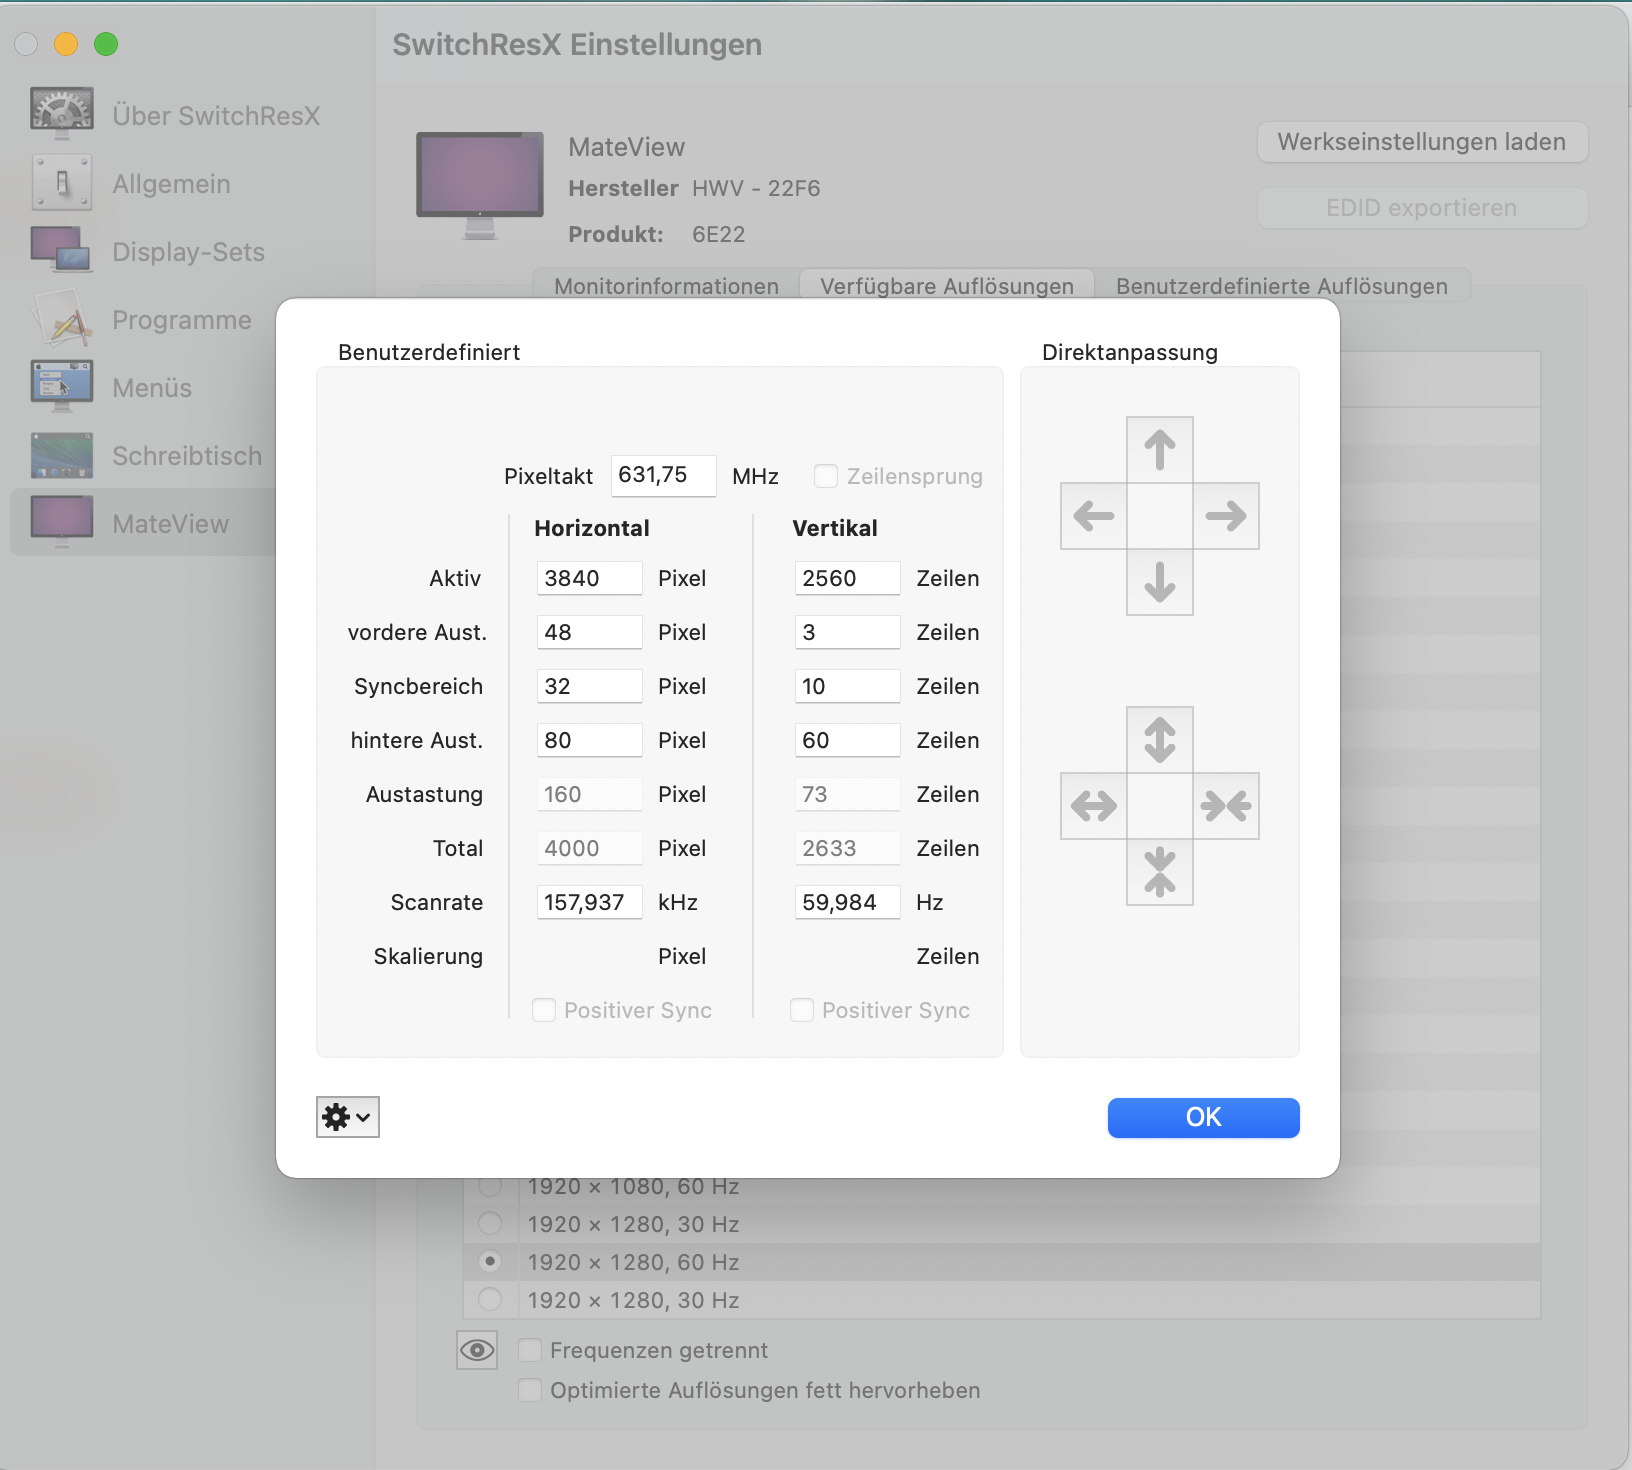Switch to Monitorinformationen tab
Viewport: 1632px width, 1470px height.
[x=666, y=286]
